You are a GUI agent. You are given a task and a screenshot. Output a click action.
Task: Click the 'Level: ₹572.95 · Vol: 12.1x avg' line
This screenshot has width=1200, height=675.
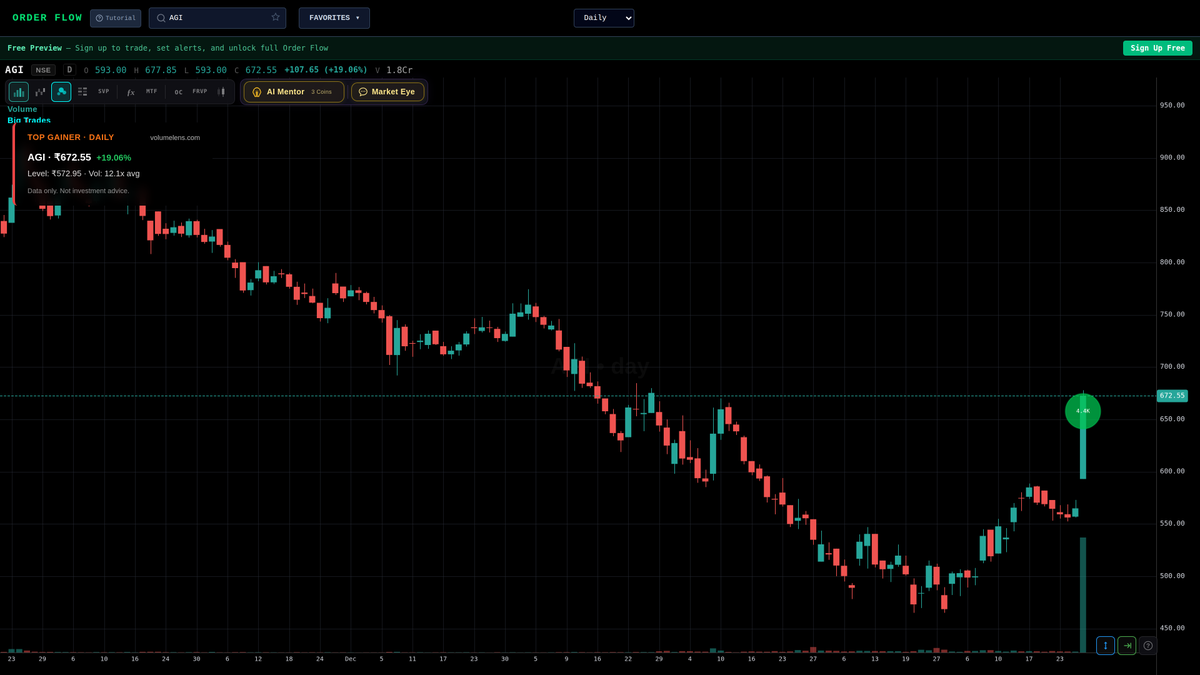pyautogui.click(x=84, y=173)
